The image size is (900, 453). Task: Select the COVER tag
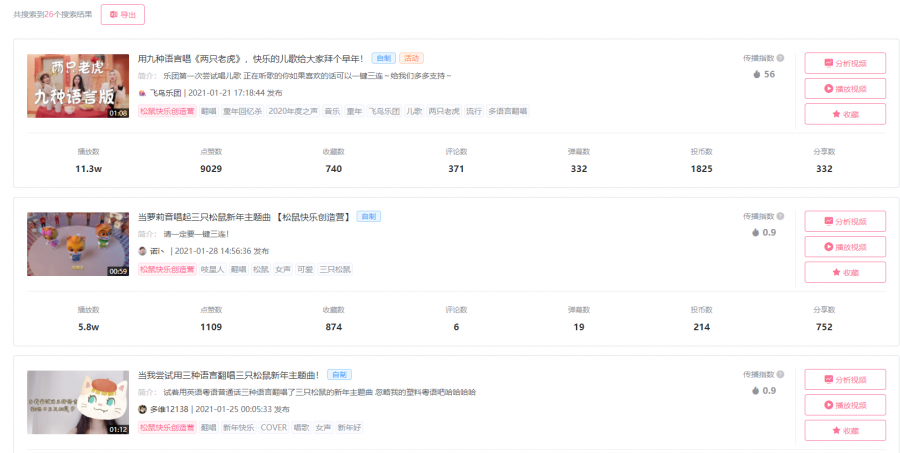coord(274,428)
